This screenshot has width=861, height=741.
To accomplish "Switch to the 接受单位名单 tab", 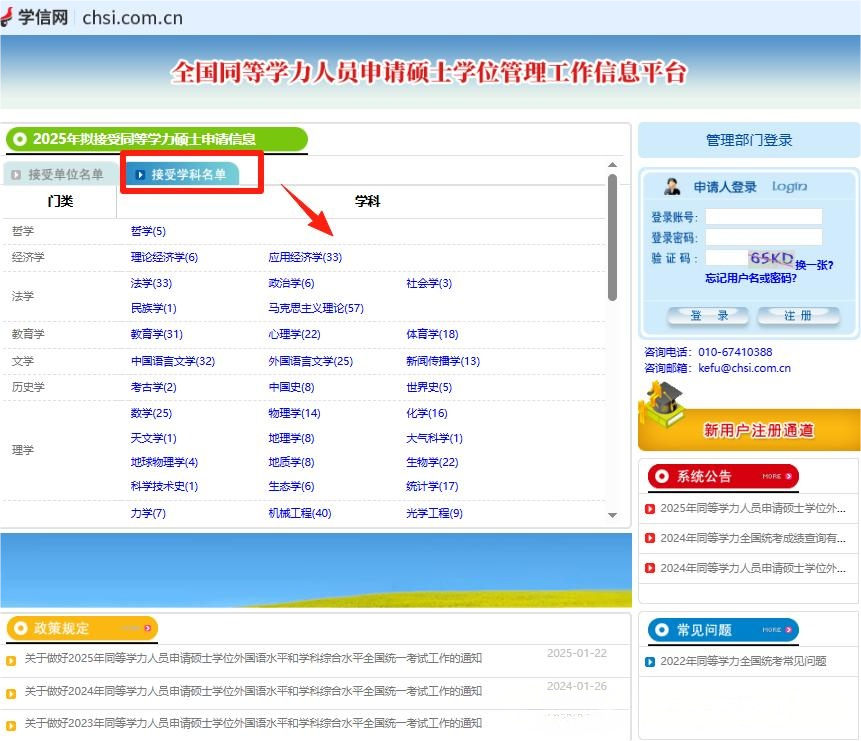I will (58, 175).
